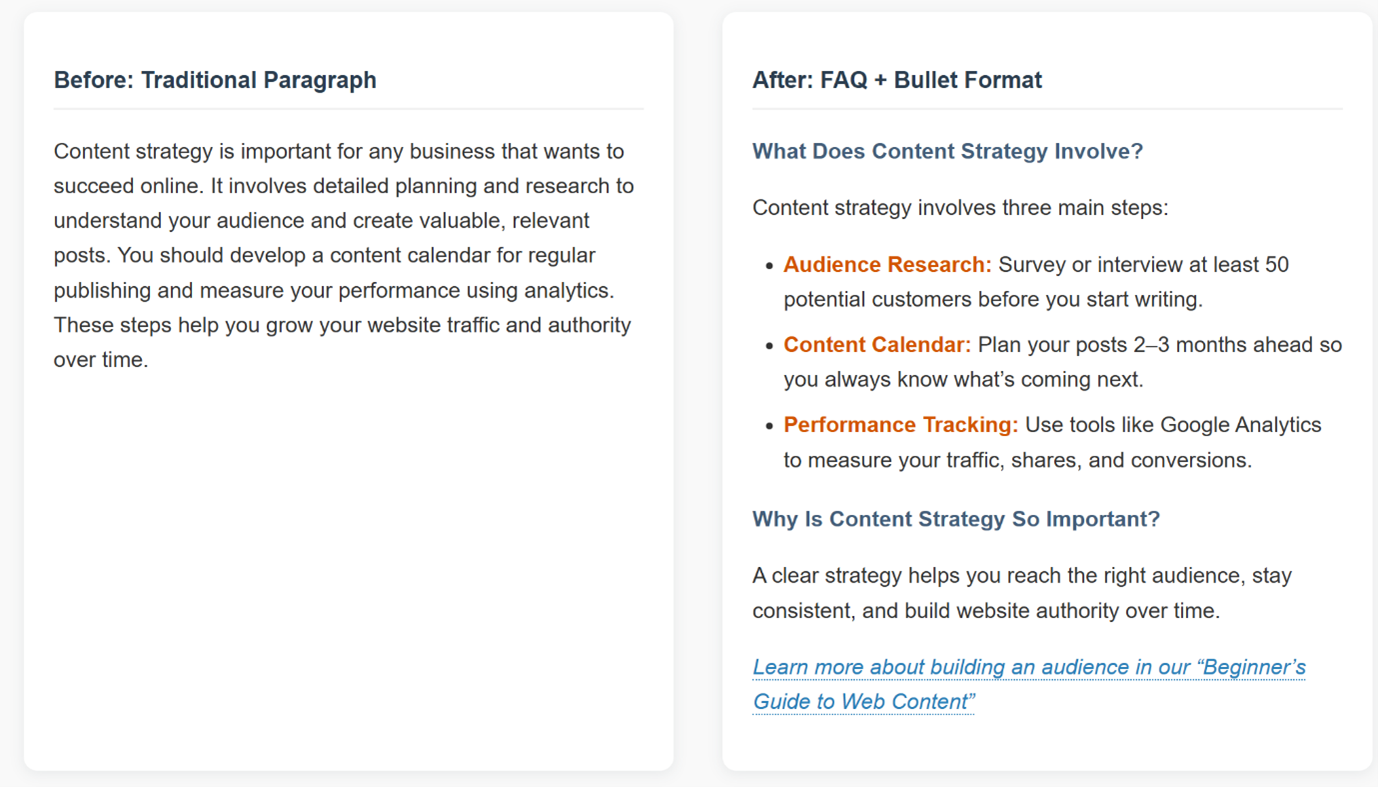This screenshot has width=1378, height=787.
Task: Click the 'Google Analytics' text in bullet
Action: coord(1241,425)
